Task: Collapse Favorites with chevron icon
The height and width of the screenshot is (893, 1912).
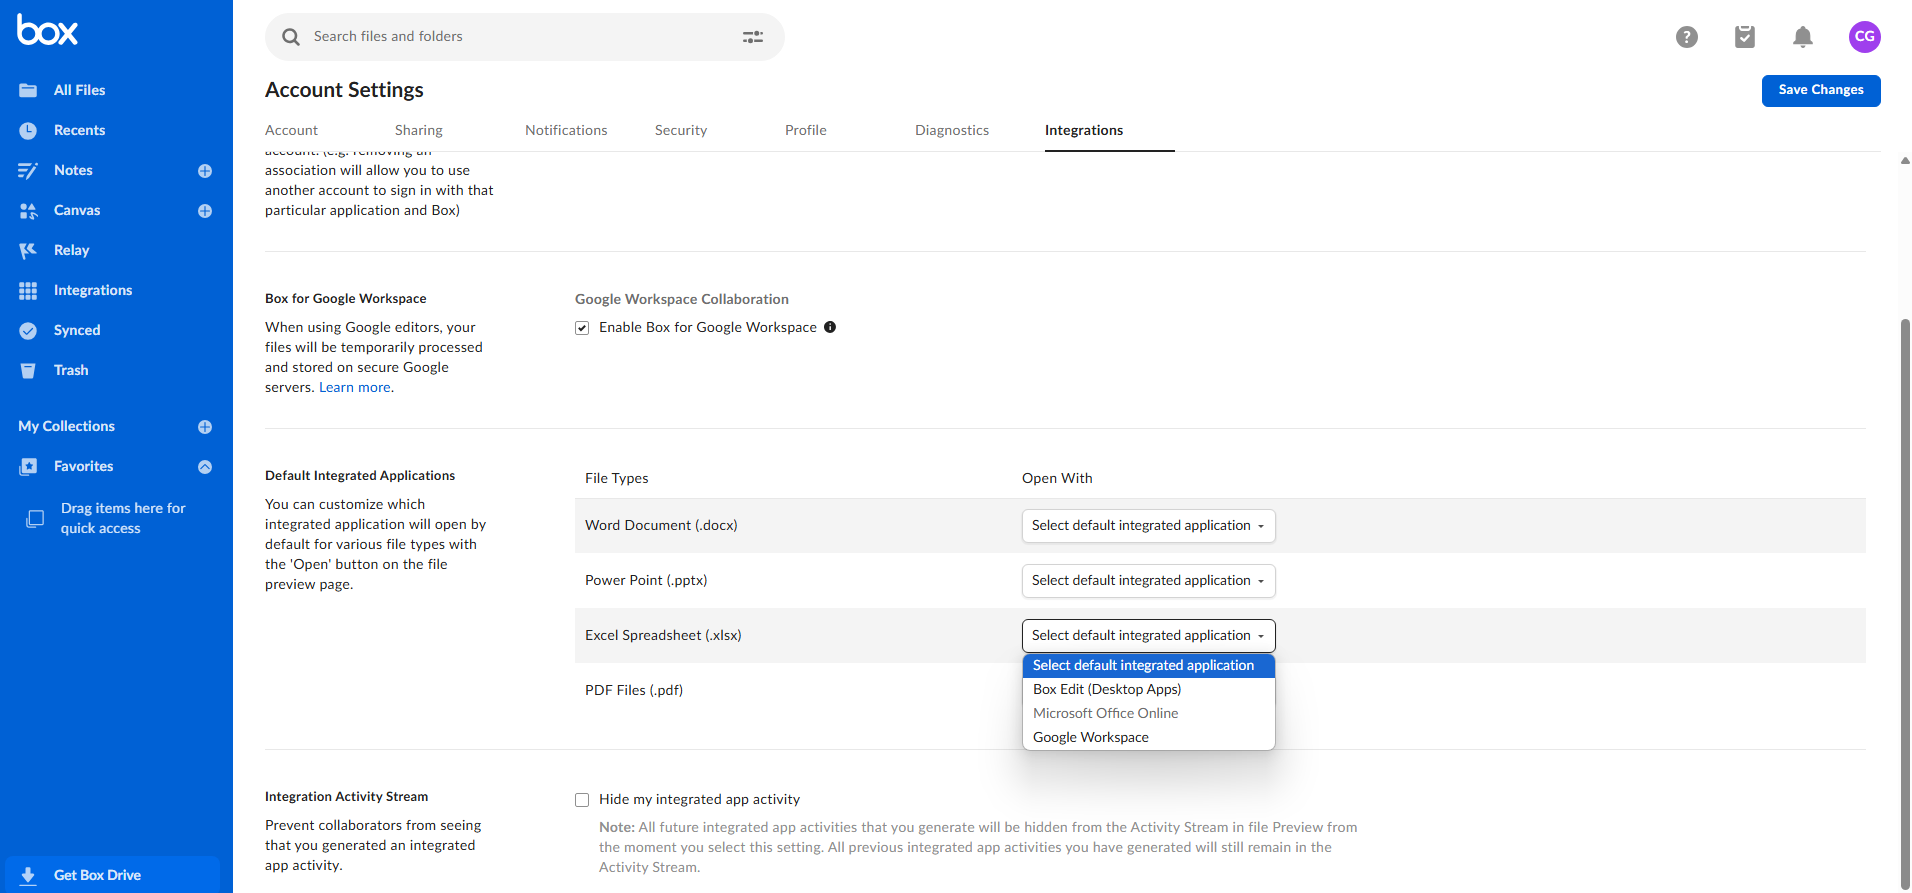Action: click(x=205, y=467)
